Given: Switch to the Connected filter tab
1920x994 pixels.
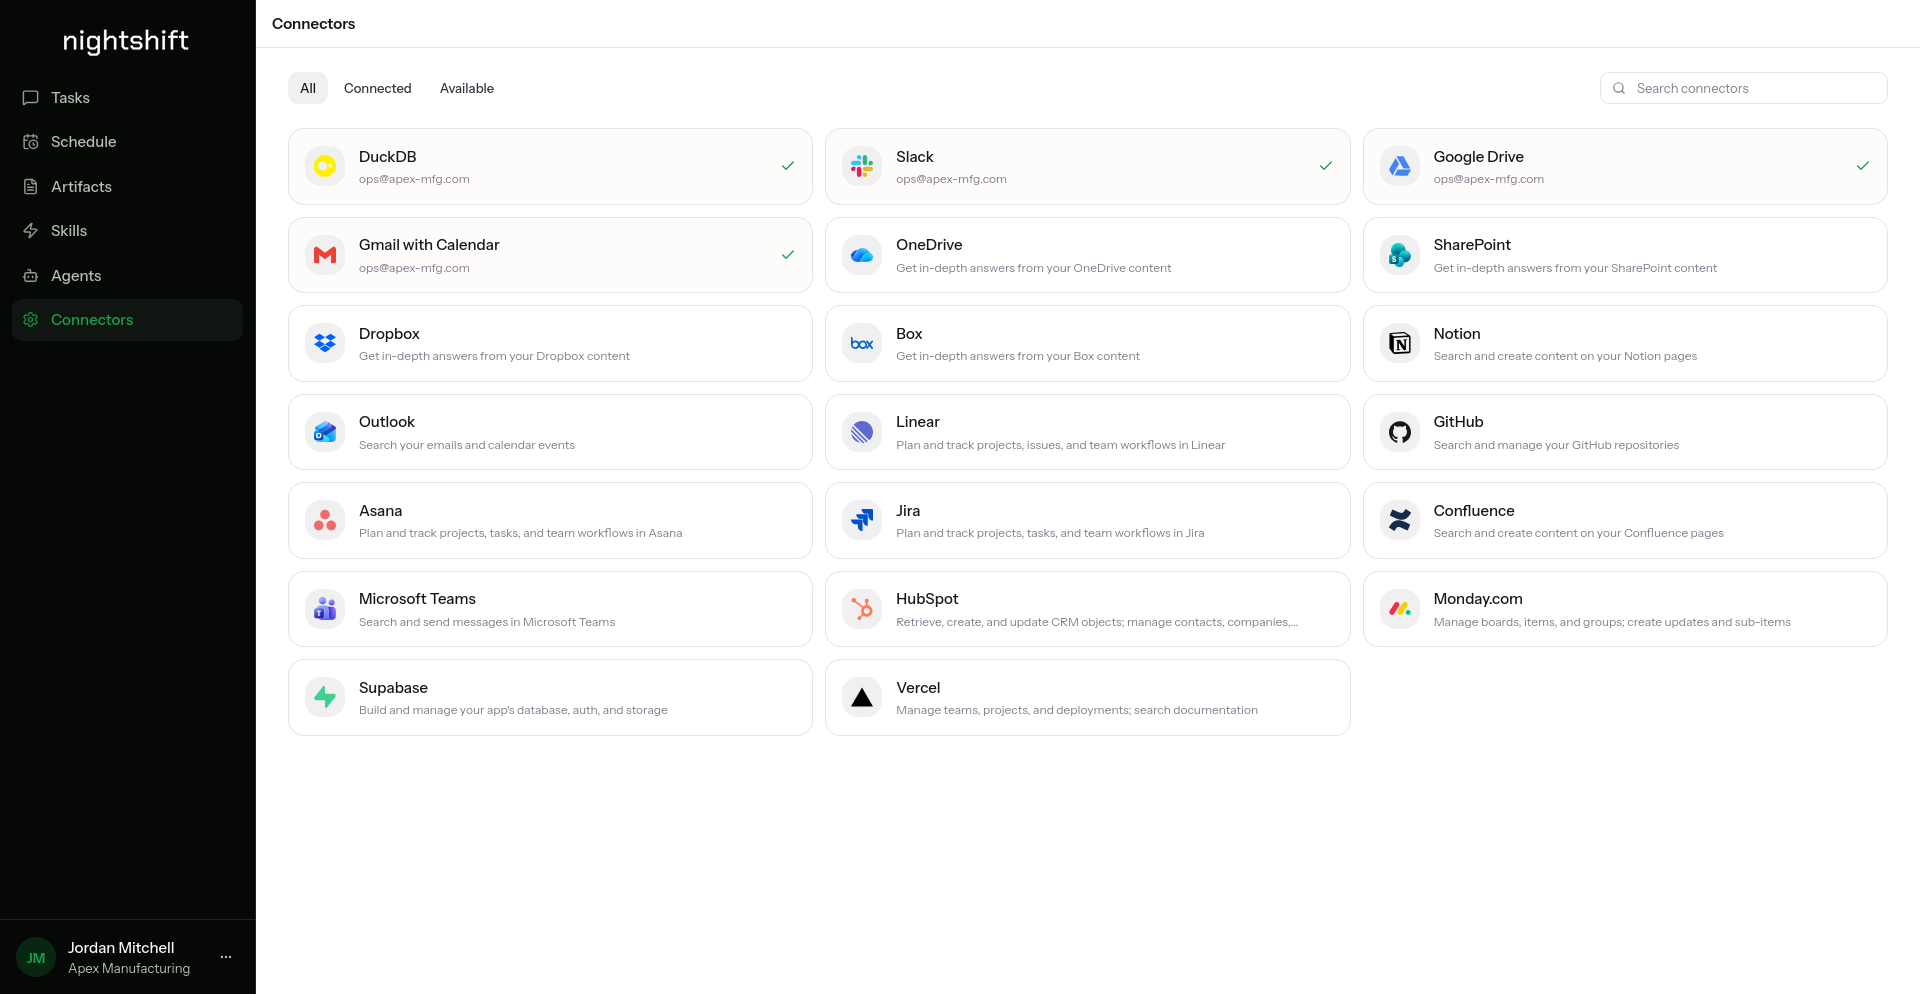Looking at the screenshot, I should tap(378, 88).
